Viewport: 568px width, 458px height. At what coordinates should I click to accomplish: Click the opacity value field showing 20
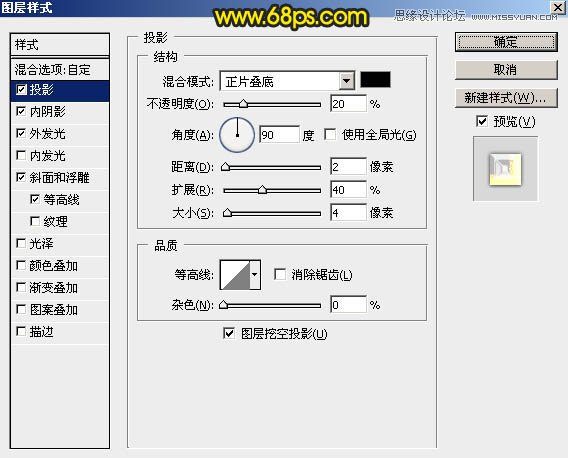click(x=348, y=104)
